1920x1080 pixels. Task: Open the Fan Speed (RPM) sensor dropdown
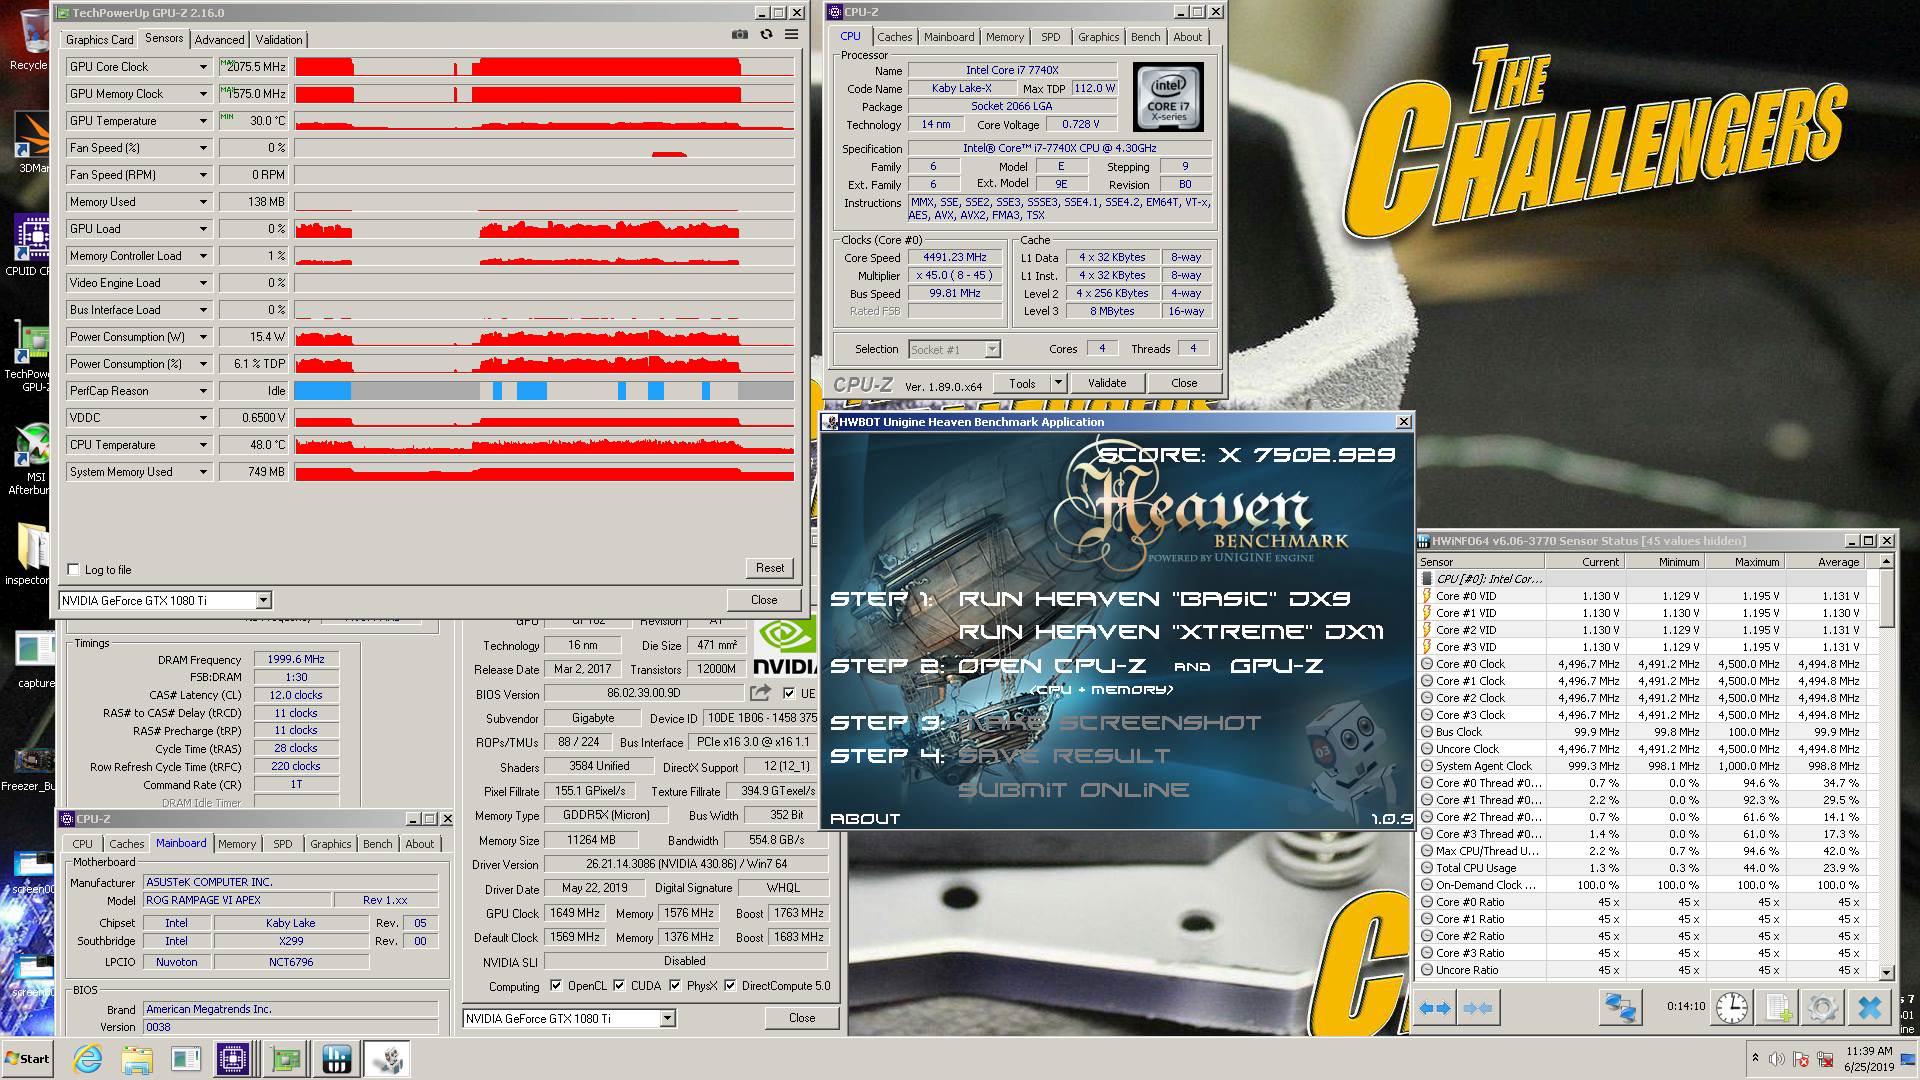[203, 175]
